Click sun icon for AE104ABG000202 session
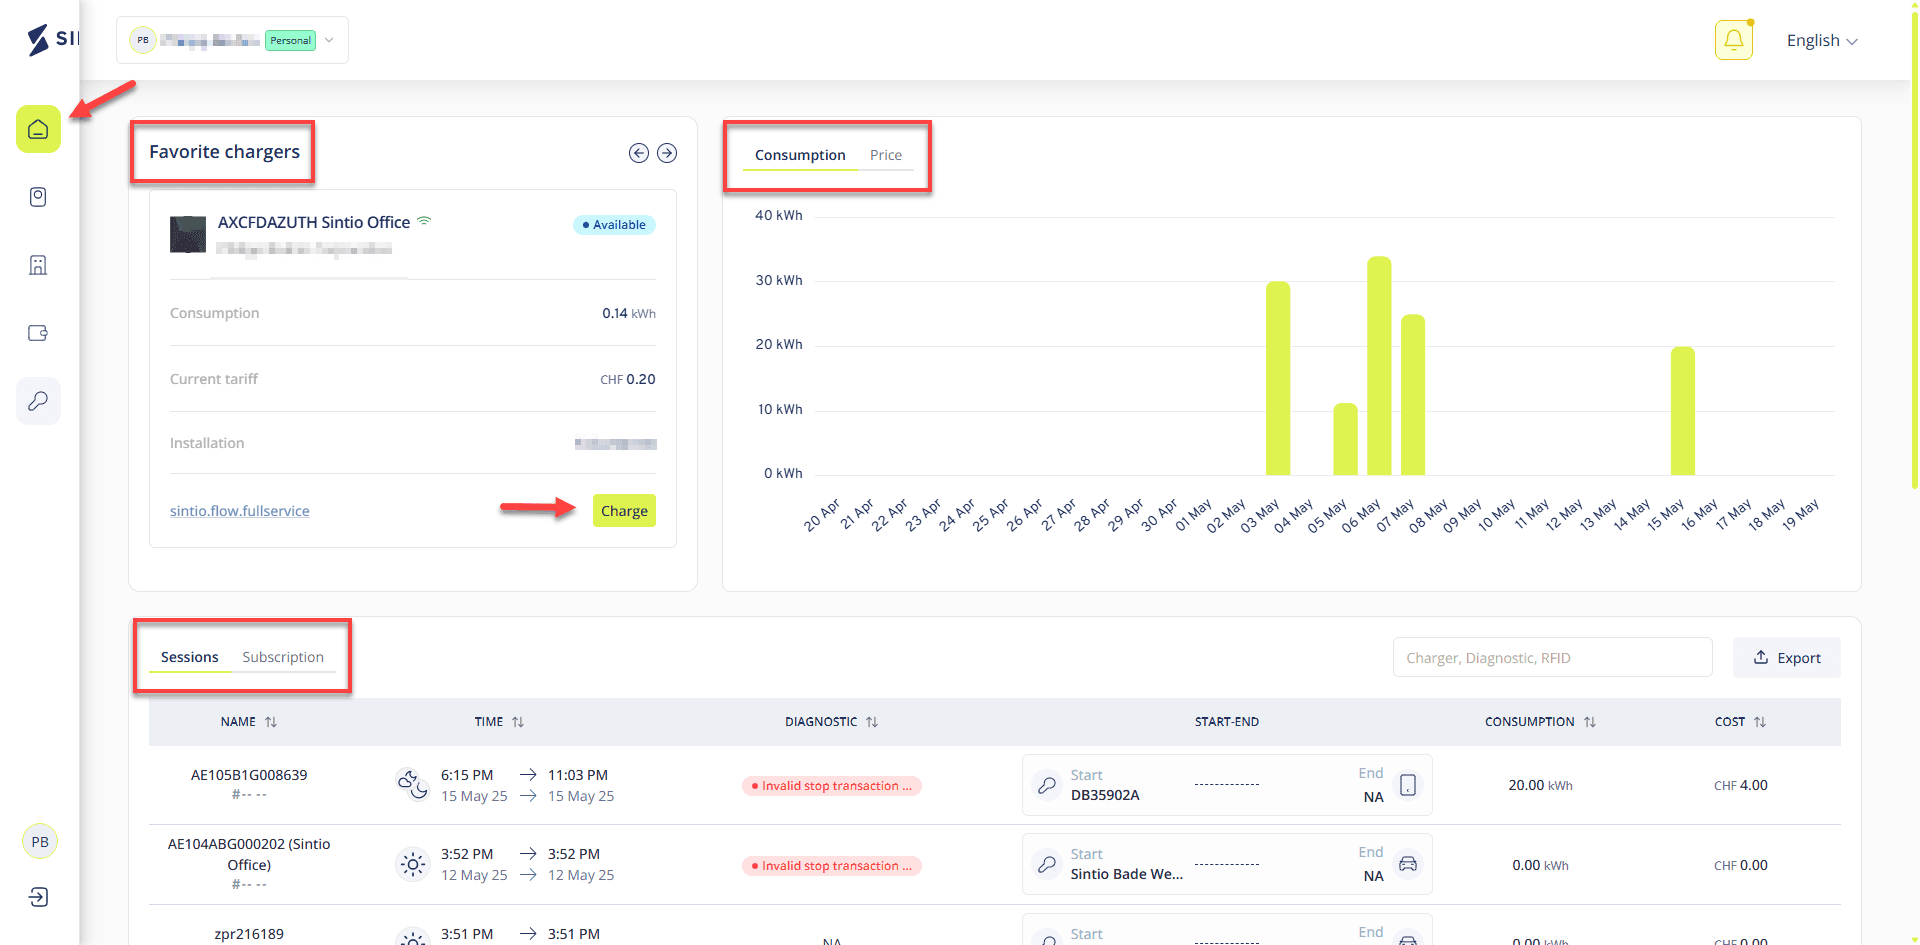1920x945 pixels. click(x=413, y=864)
